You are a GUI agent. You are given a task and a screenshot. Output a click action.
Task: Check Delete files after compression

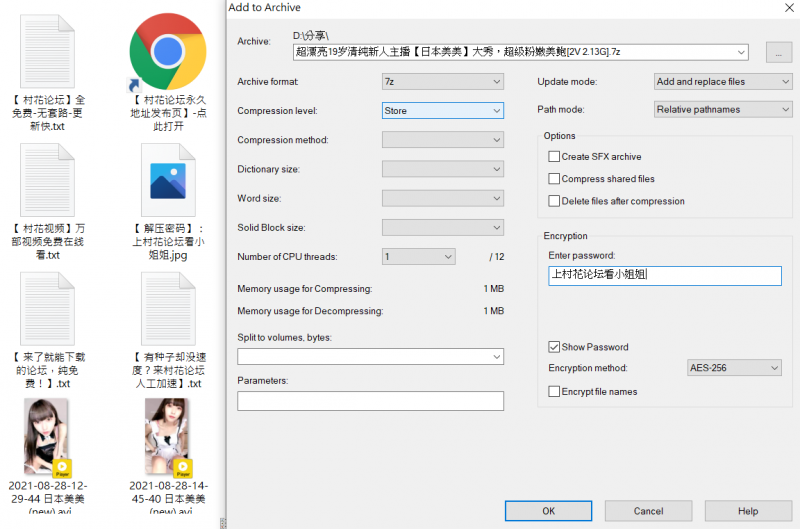point(554,201)
